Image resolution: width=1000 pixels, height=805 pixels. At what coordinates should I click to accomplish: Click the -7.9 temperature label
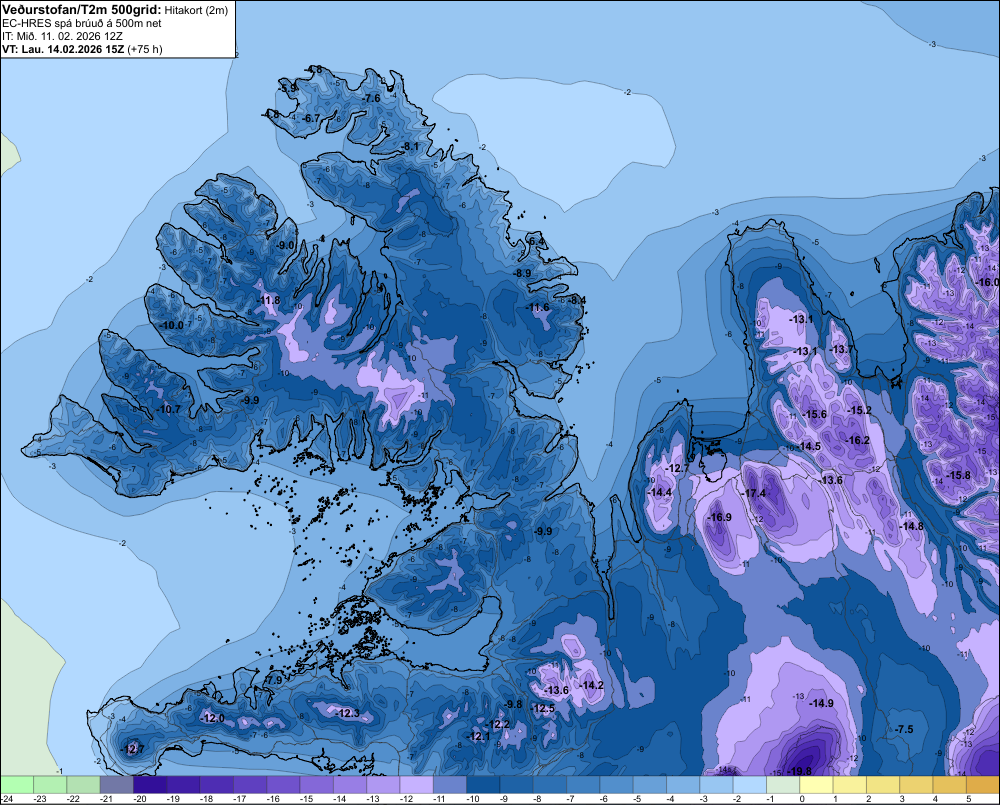coord(274,680)
